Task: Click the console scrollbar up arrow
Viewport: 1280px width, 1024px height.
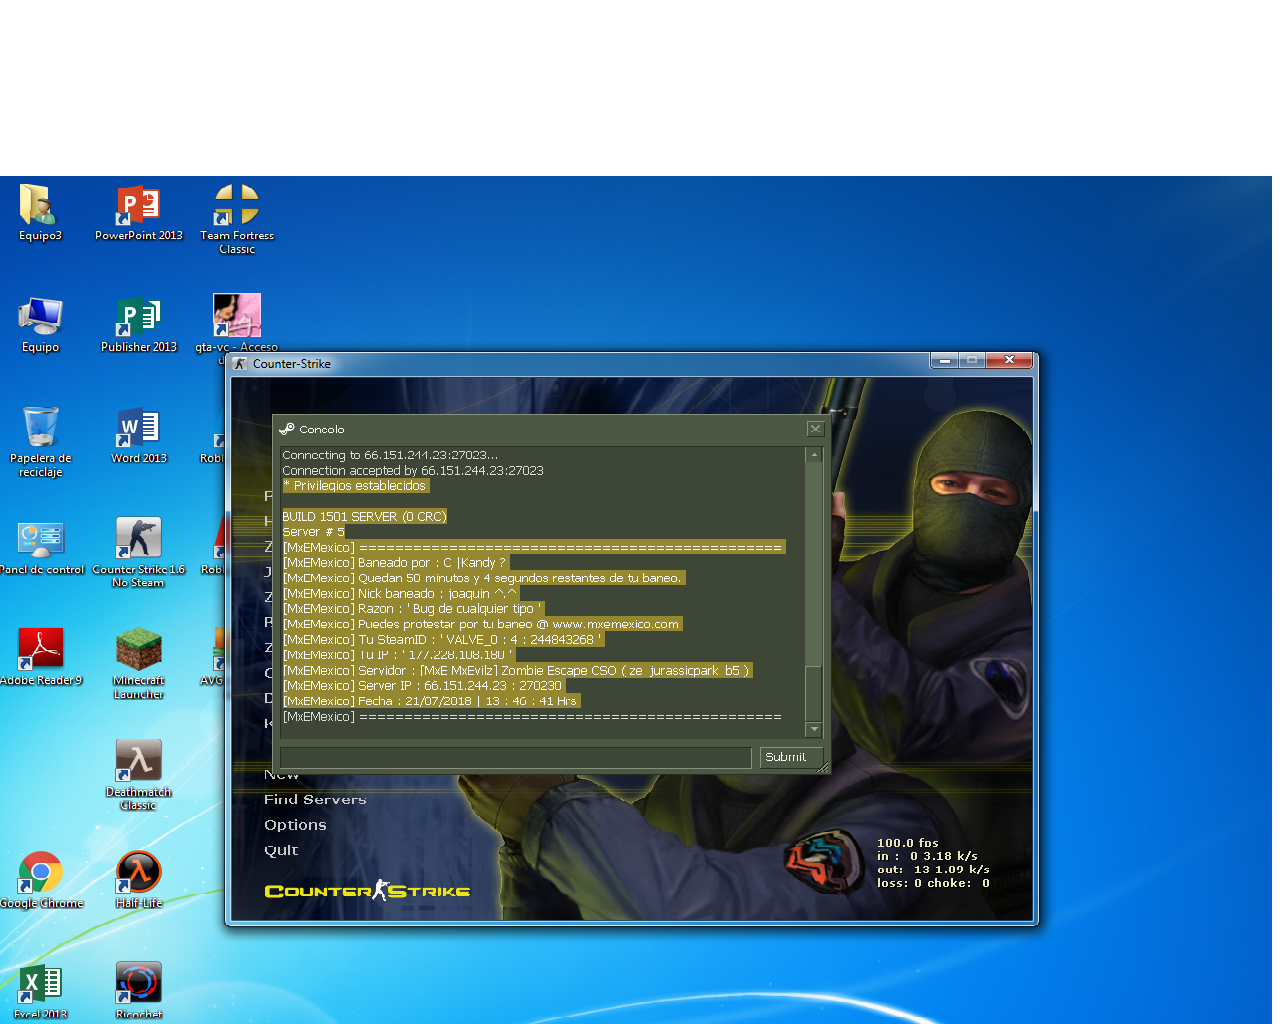Action: coord(814,455)
